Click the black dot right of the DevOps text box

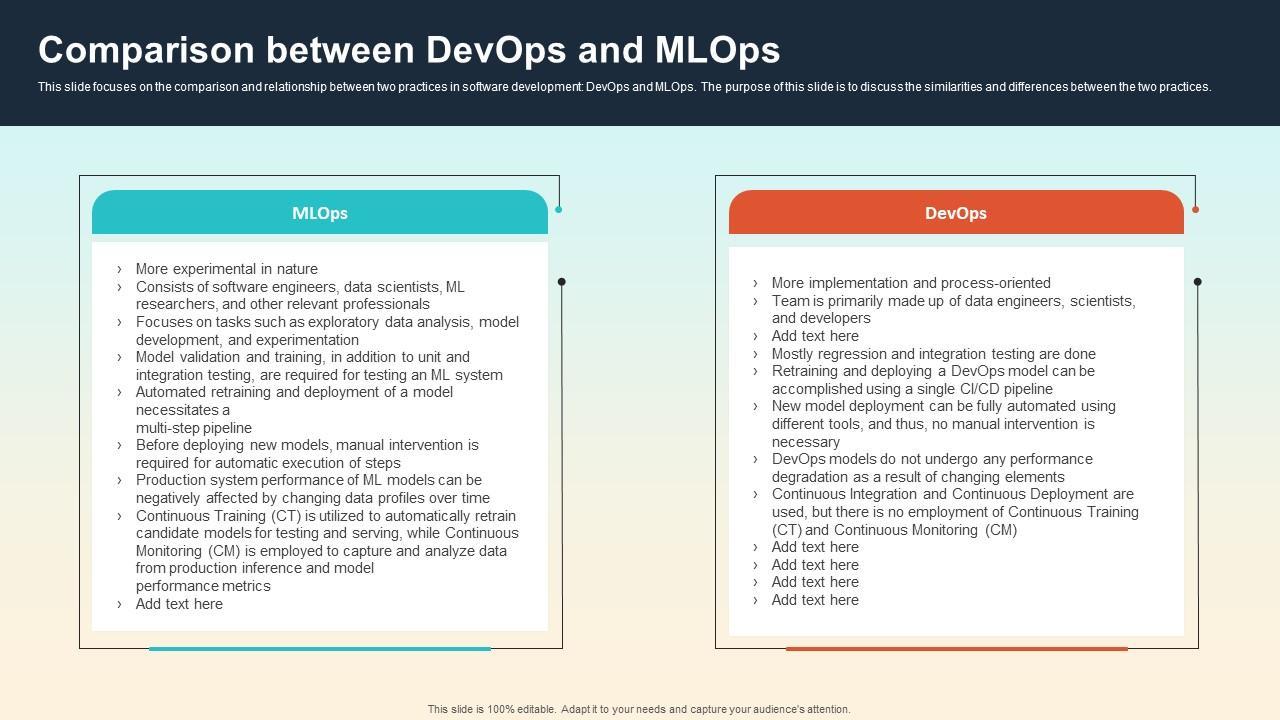coord(1197,282)
